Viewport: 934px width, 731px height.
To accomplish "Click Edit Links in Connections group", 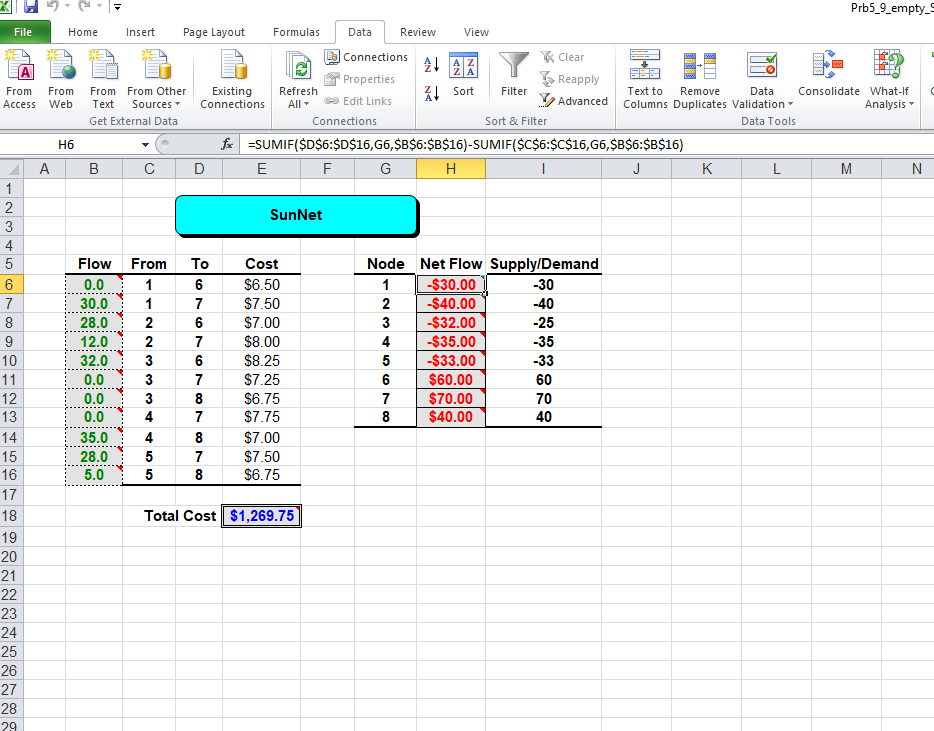I will pos(359,101).
